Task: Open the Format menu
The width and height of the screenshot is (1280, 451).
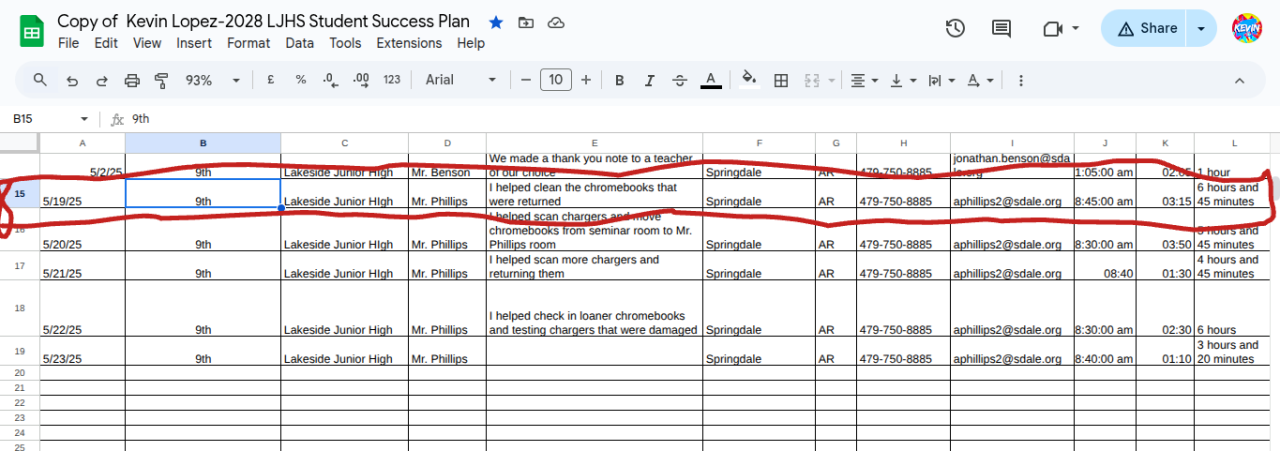Action: [x=248, y=43]
